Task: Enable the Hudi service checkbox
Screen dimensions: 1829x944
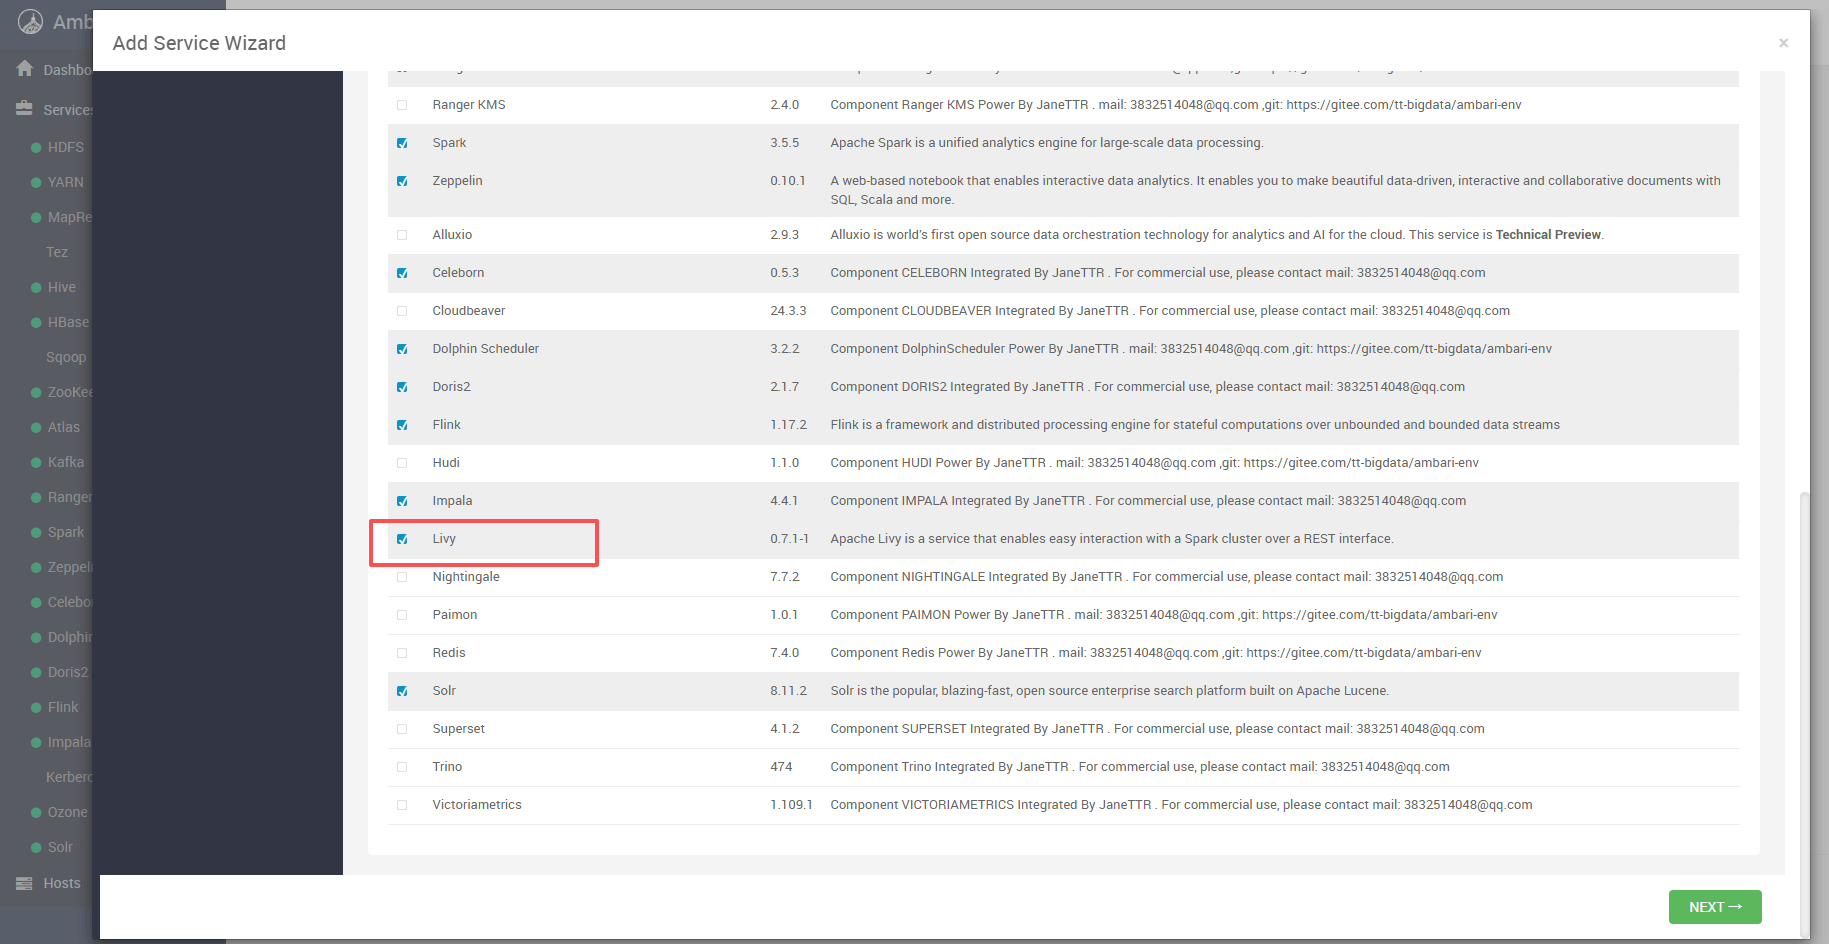Action: (x=402, y=463)
